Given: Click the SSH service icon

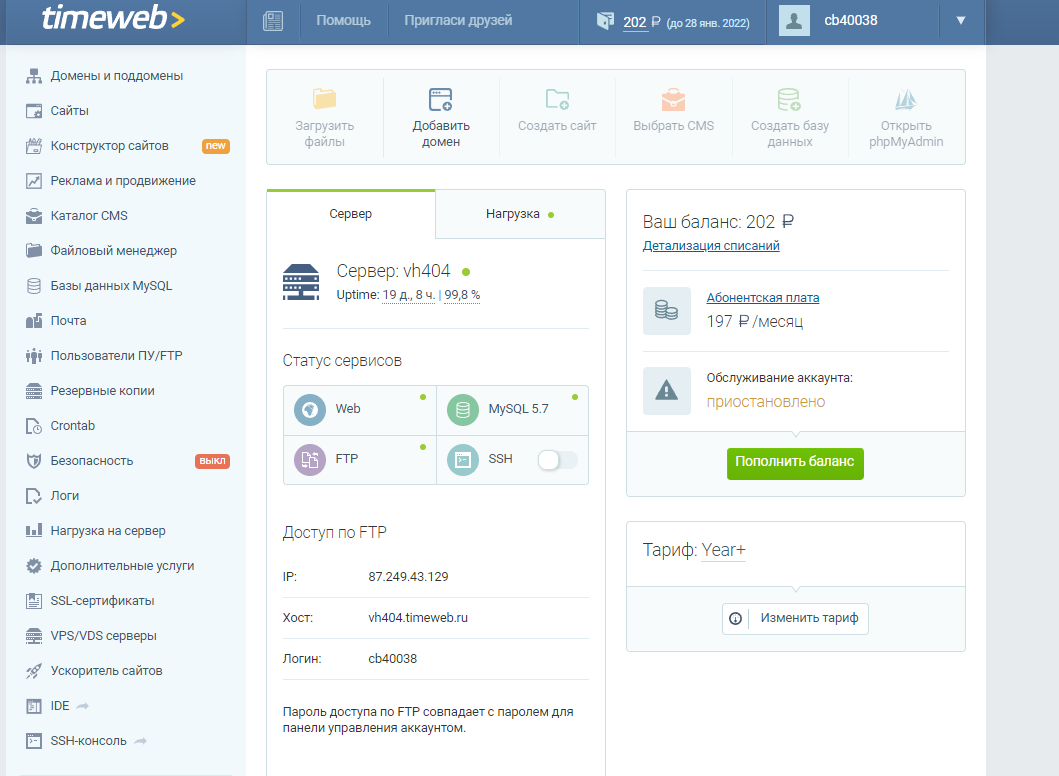Looking at the screenshot, I should pos(463,460).
